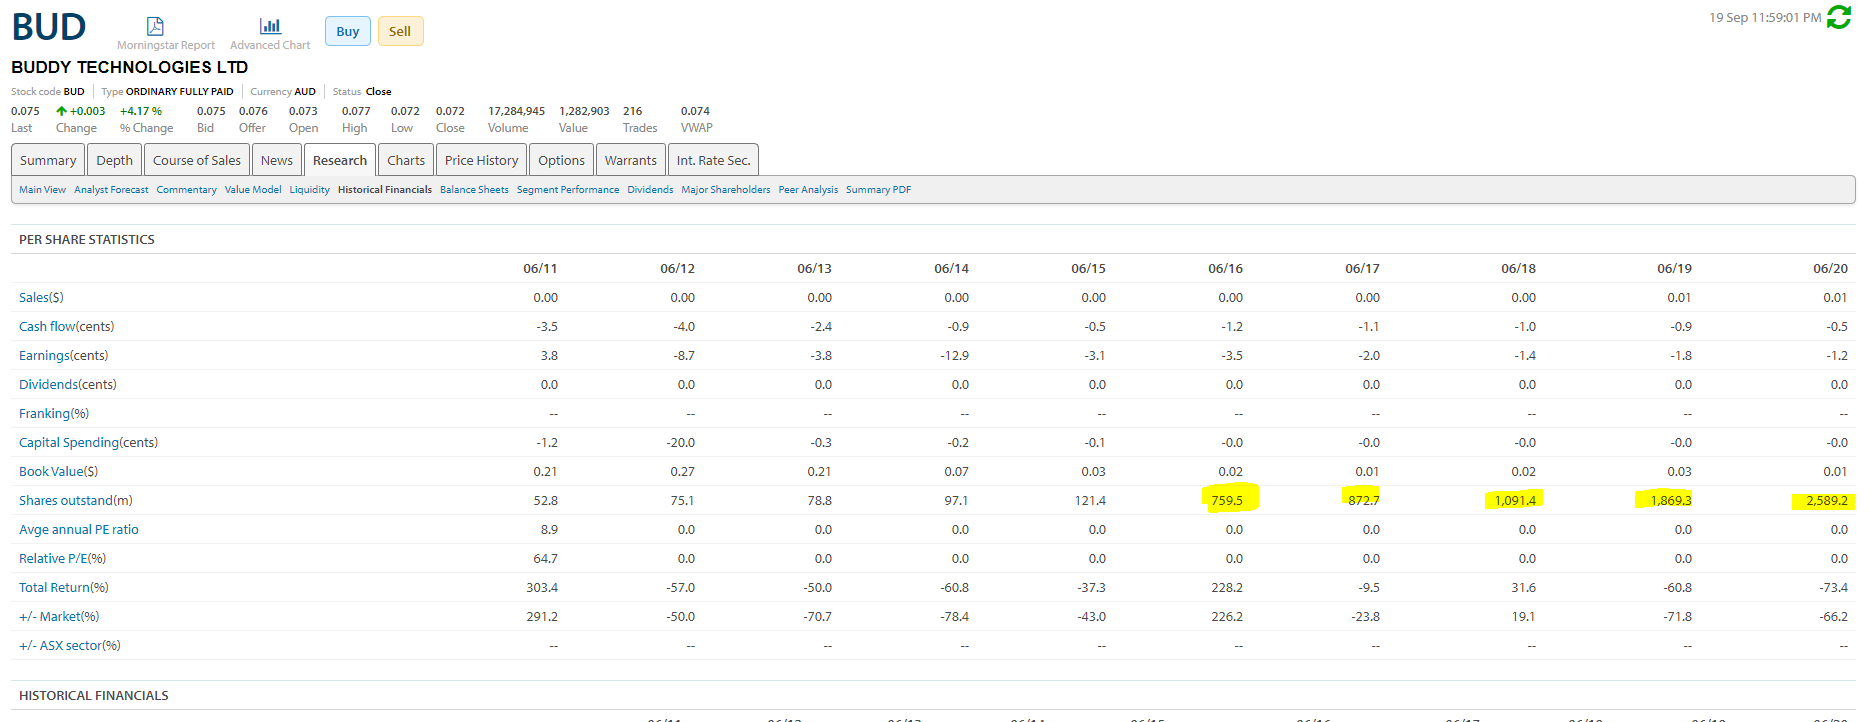Click the Total Return(%) row label

point(64,587)
